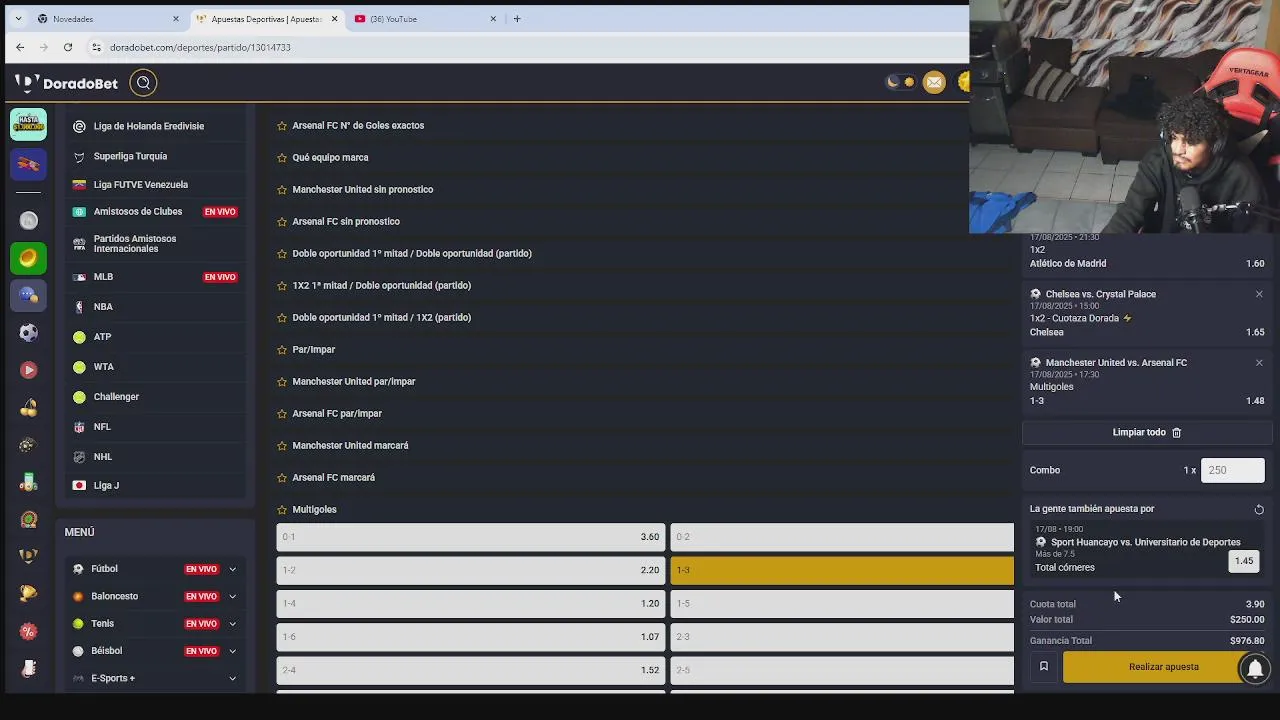Open a new browser tab
This screenshot has width=1280, height=720.
point(517,19)
